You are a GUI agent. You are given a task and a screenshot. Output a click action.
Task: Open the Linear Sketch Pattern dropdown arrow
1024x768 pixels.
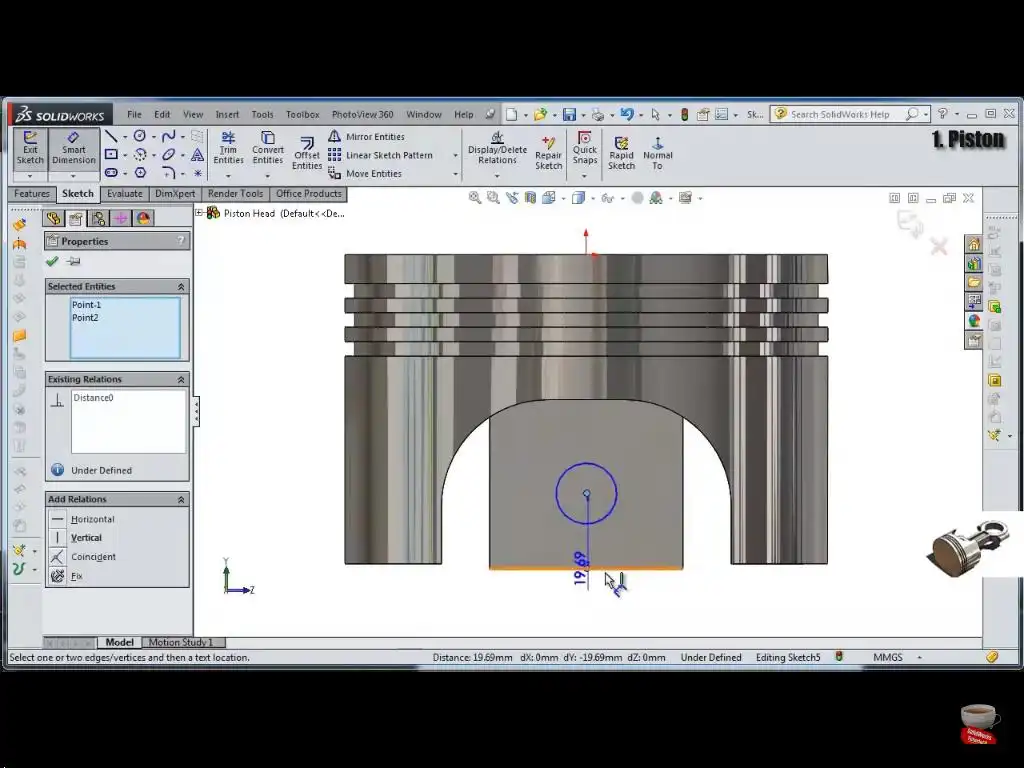click(x=455, y=155)
